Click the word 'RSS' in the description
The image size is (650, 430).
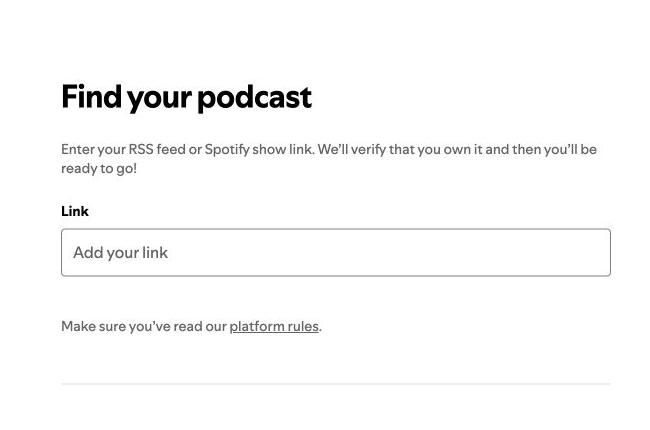pos(141,149)
